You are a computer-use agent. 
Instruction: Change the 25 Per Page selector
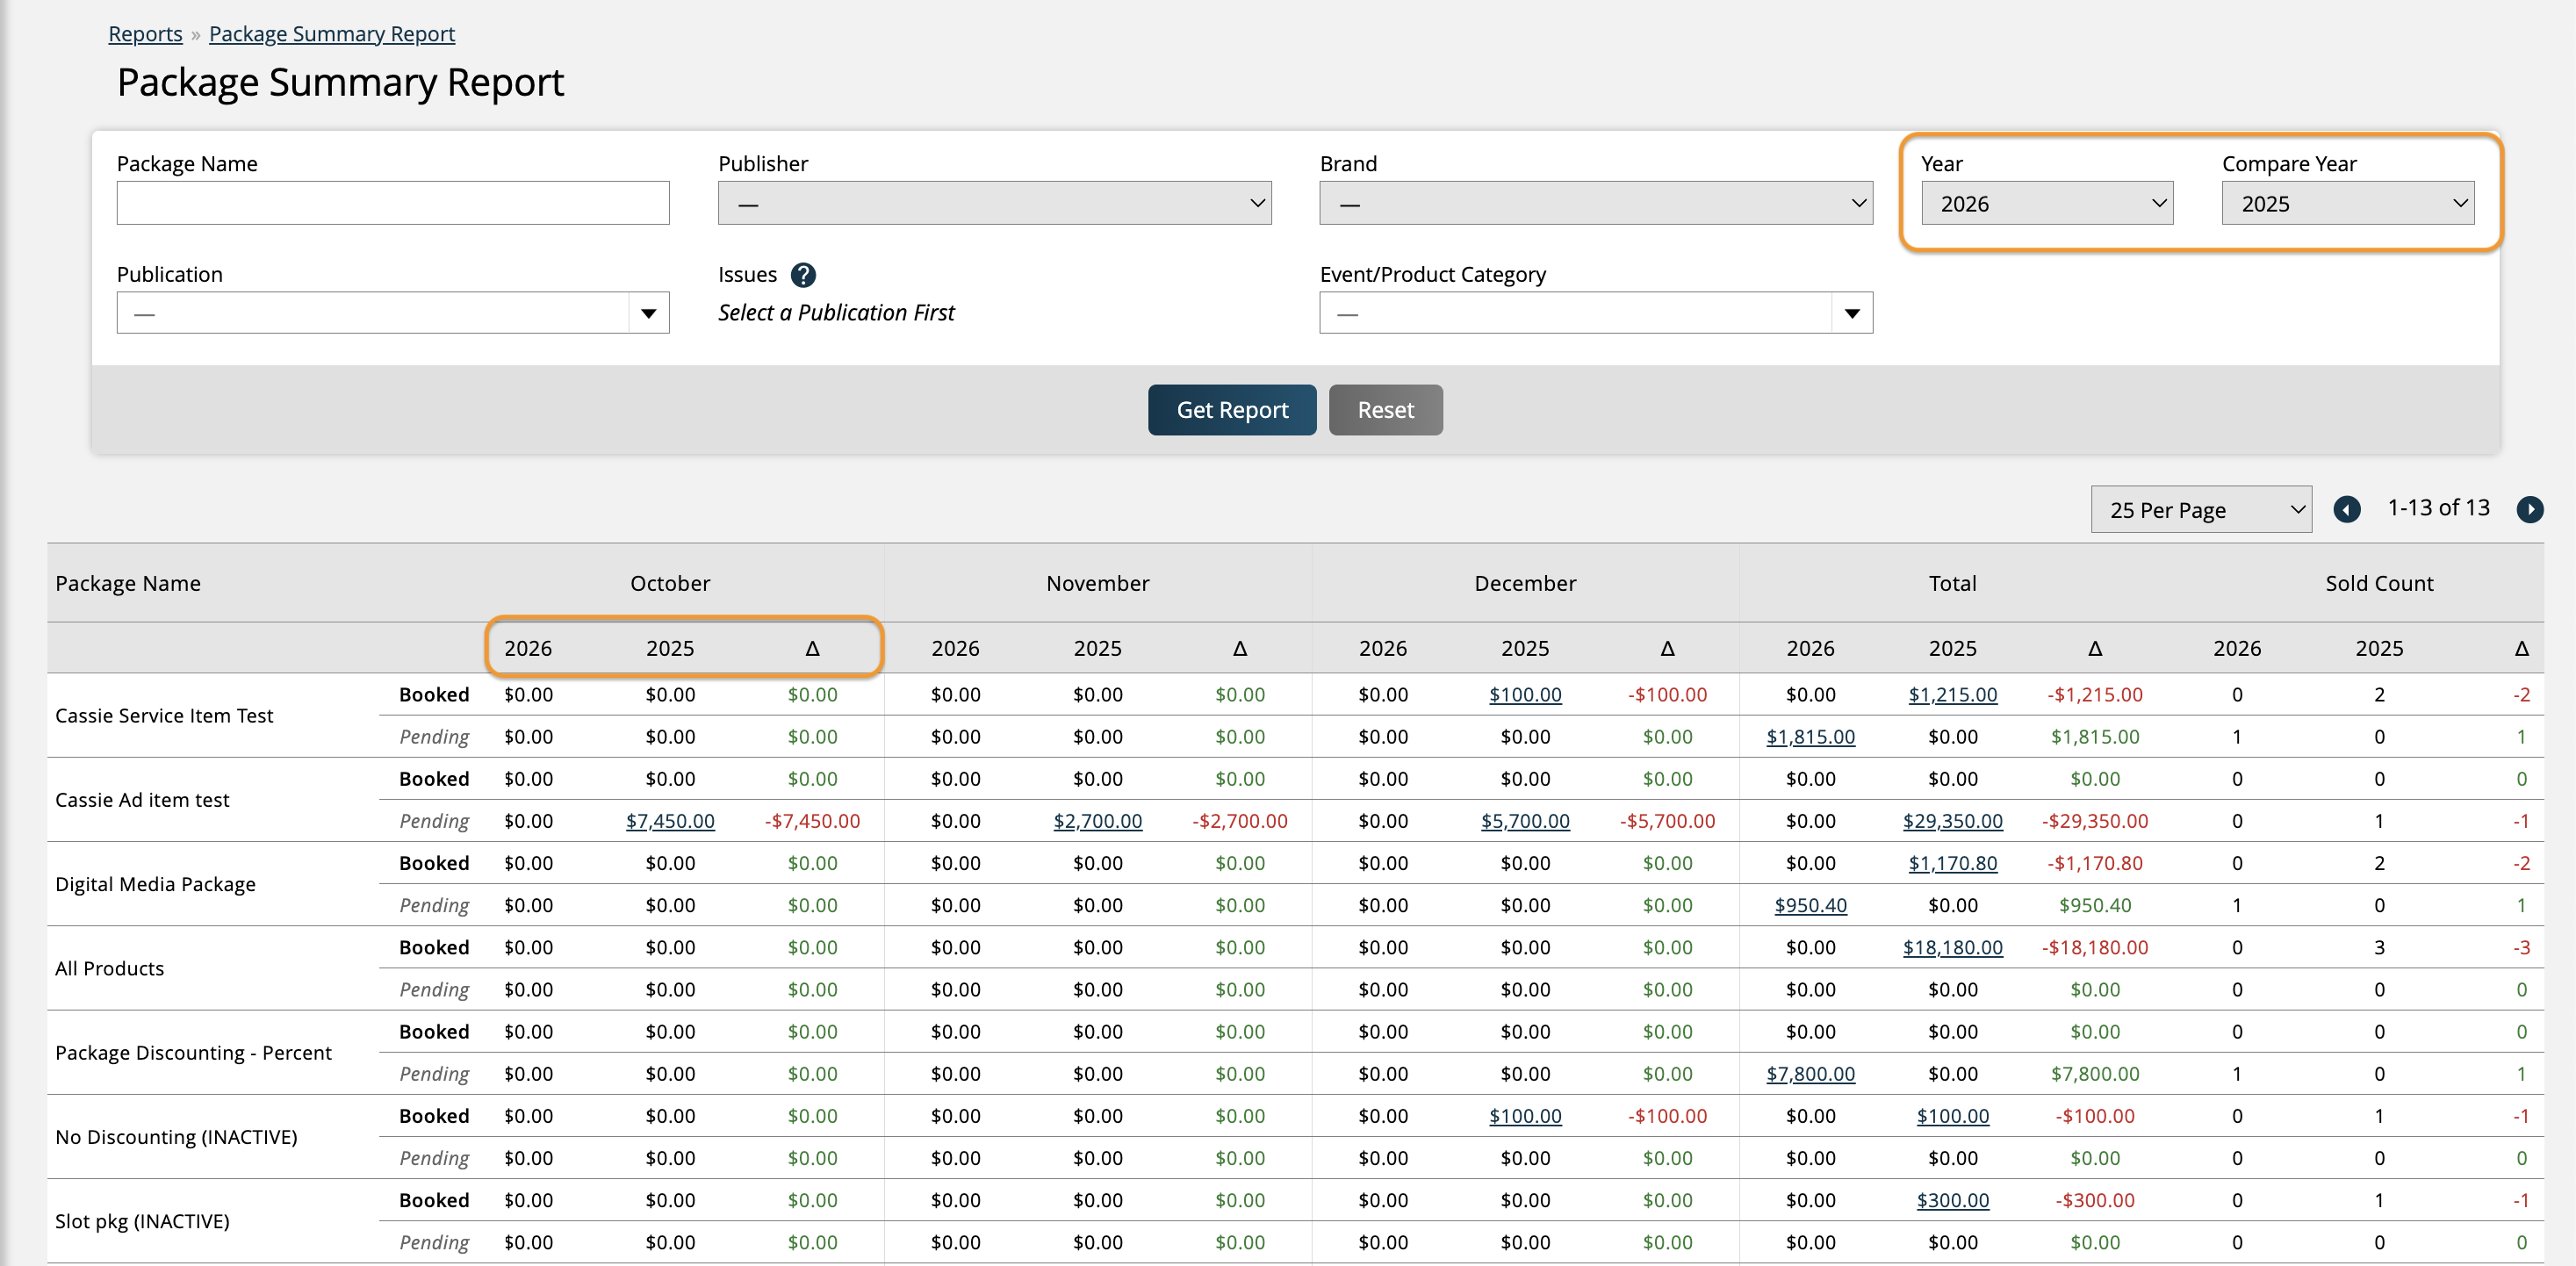tap(2200, 510)
